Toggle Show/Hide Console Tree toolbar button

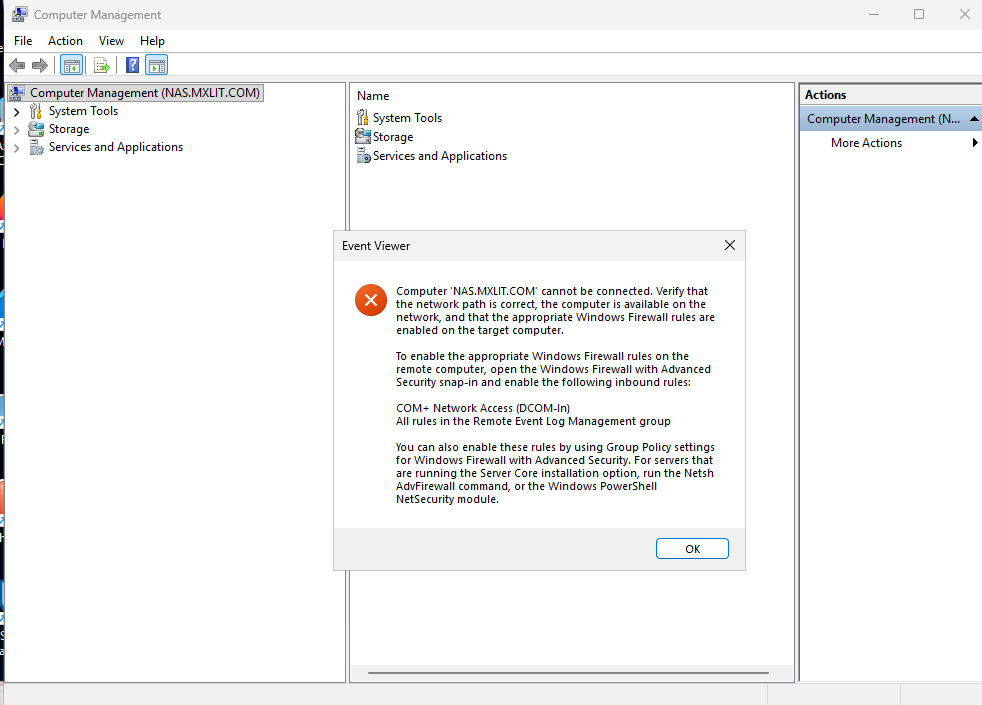[x=71, y=66]
